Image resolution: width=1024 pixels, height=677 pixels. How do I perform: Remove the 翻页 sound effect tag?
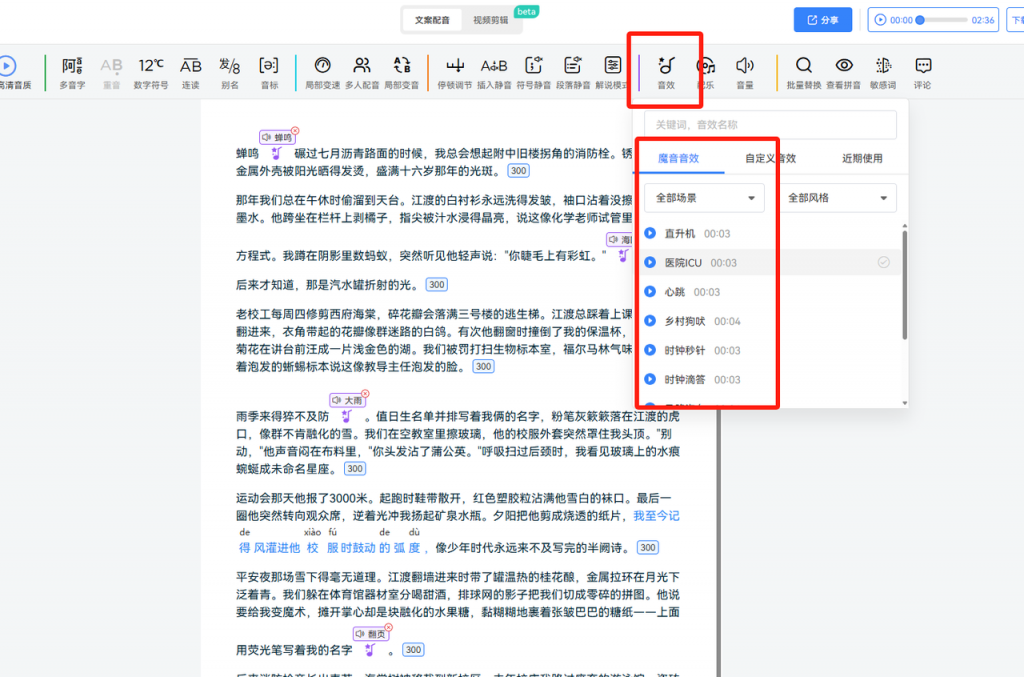click(x=389, y=627)
